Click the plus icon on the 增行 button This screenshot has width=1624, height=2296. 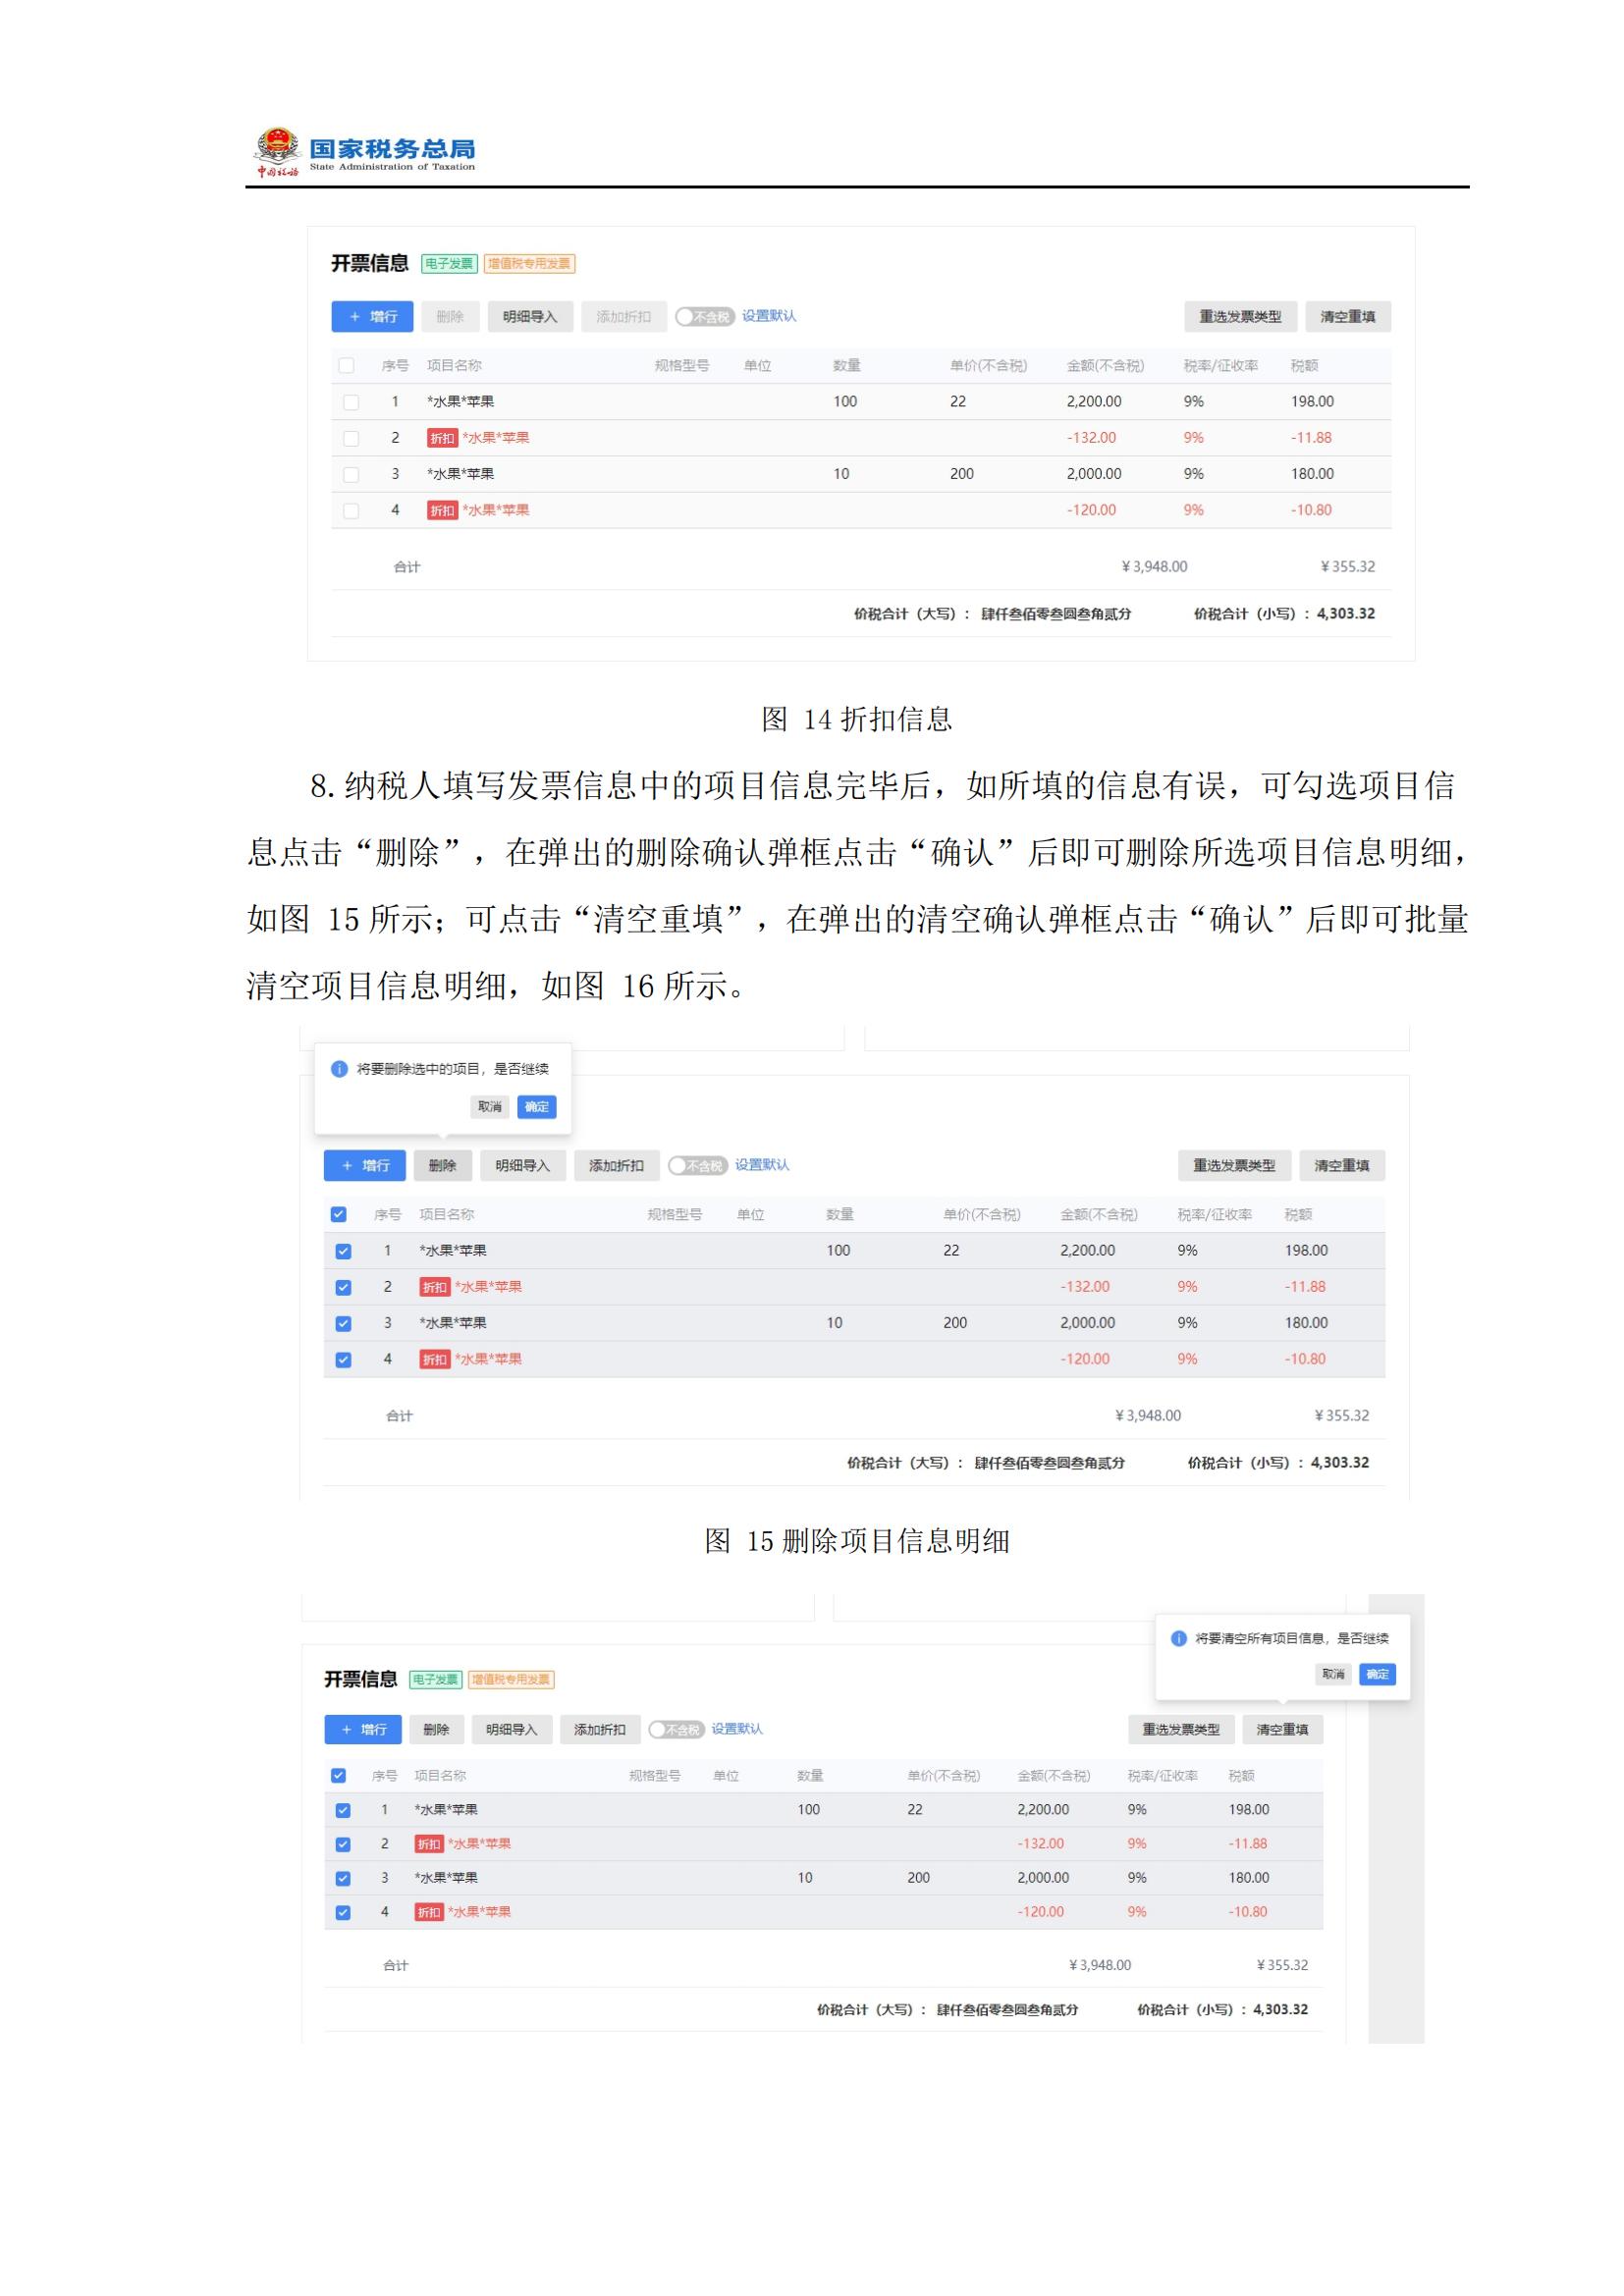(x=354, y=318)
